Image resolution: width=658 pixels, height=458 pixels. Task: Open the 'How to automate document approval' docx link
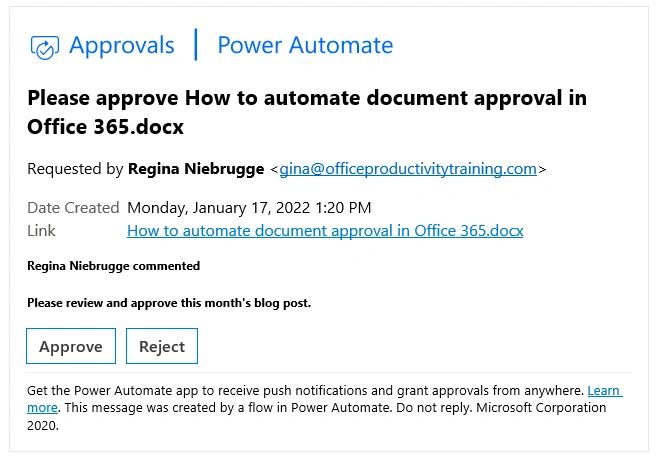pyautogui.click(x=325, y=231)
